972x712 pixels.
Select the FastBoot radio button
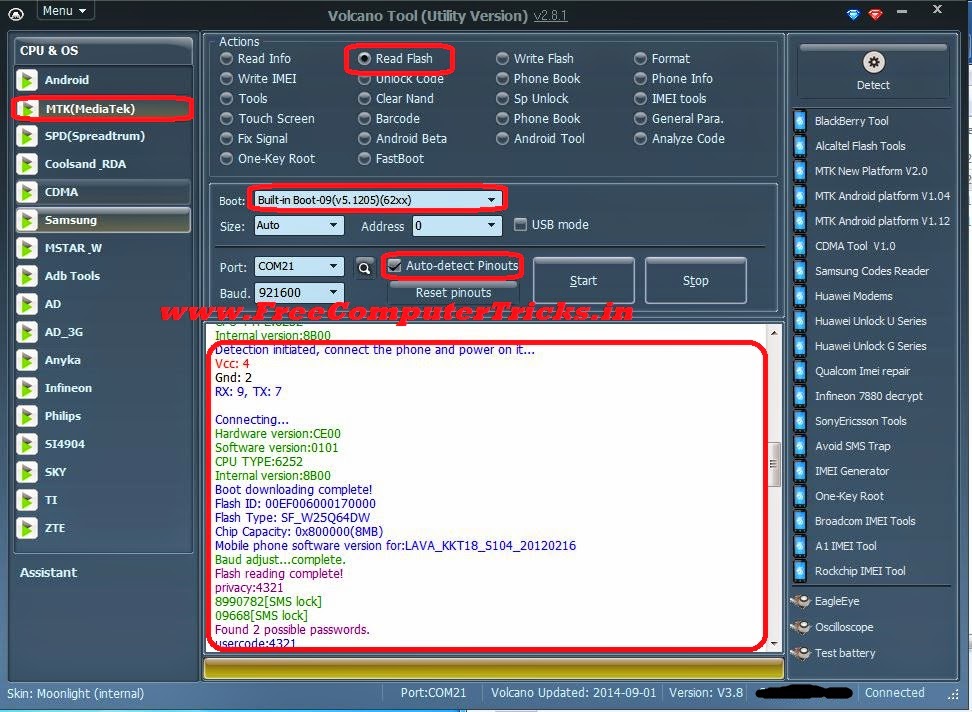(x=364, y=159)
